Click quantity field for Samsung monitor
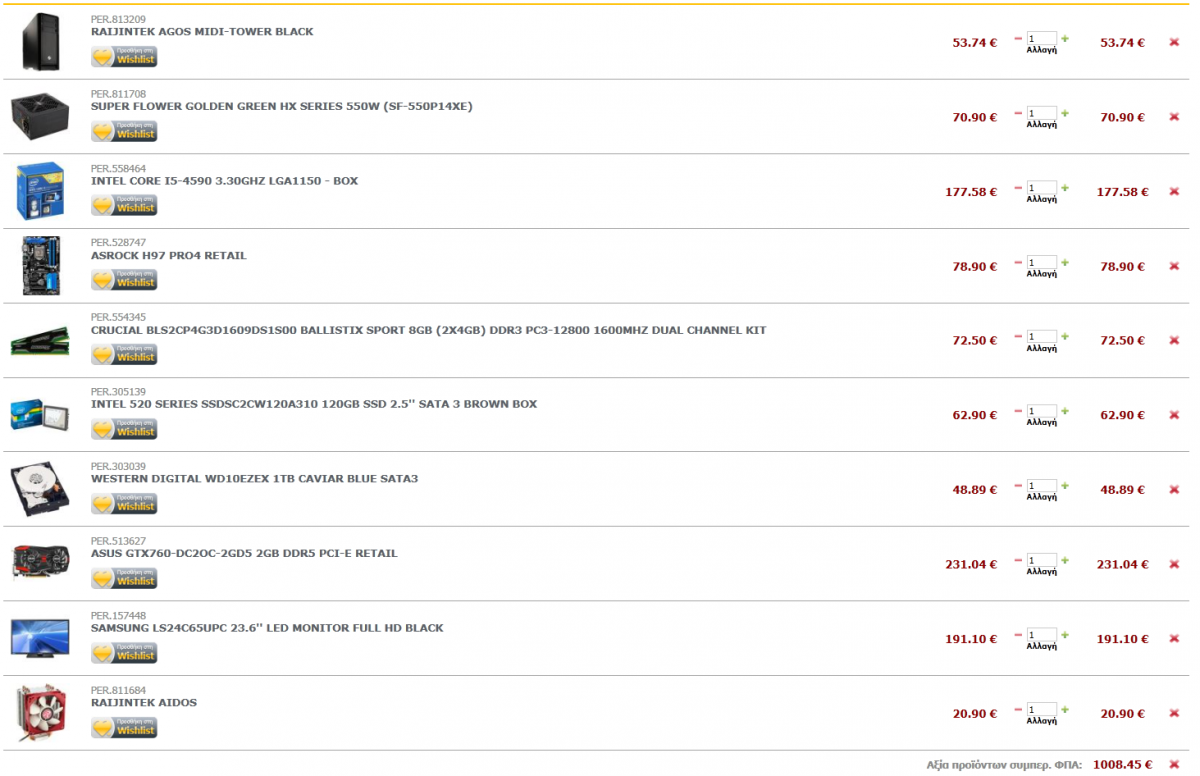1200x776 pixels. coord(1041,634)
